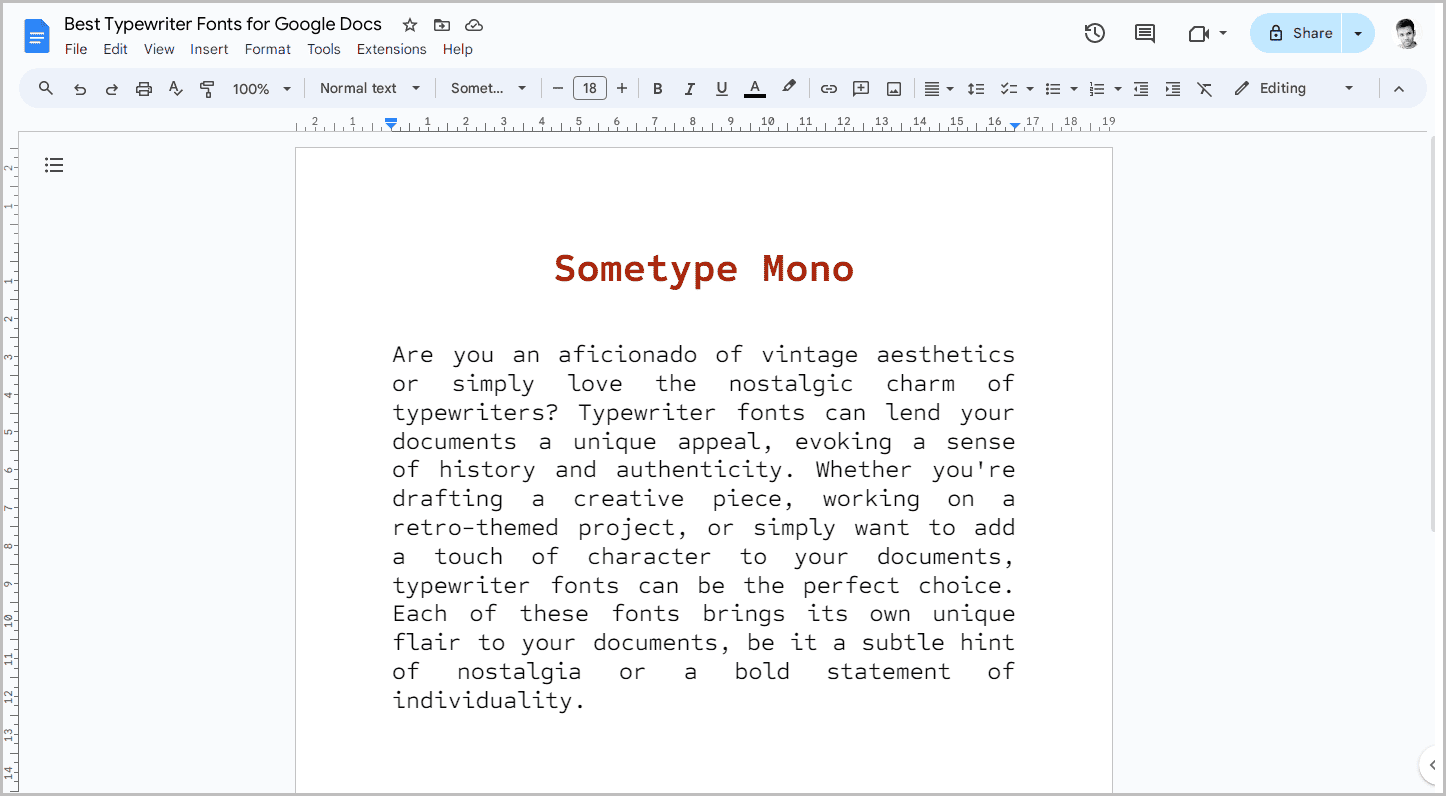Show the side panel arrow
This screenshot has width=1446, height=796.
point(1432,765)
